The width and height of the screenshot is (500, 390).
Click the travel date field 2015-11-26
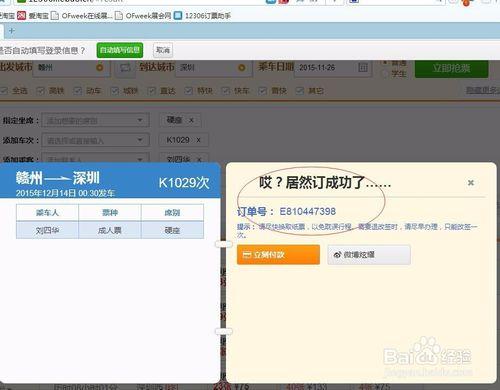(x=333, y=68)
